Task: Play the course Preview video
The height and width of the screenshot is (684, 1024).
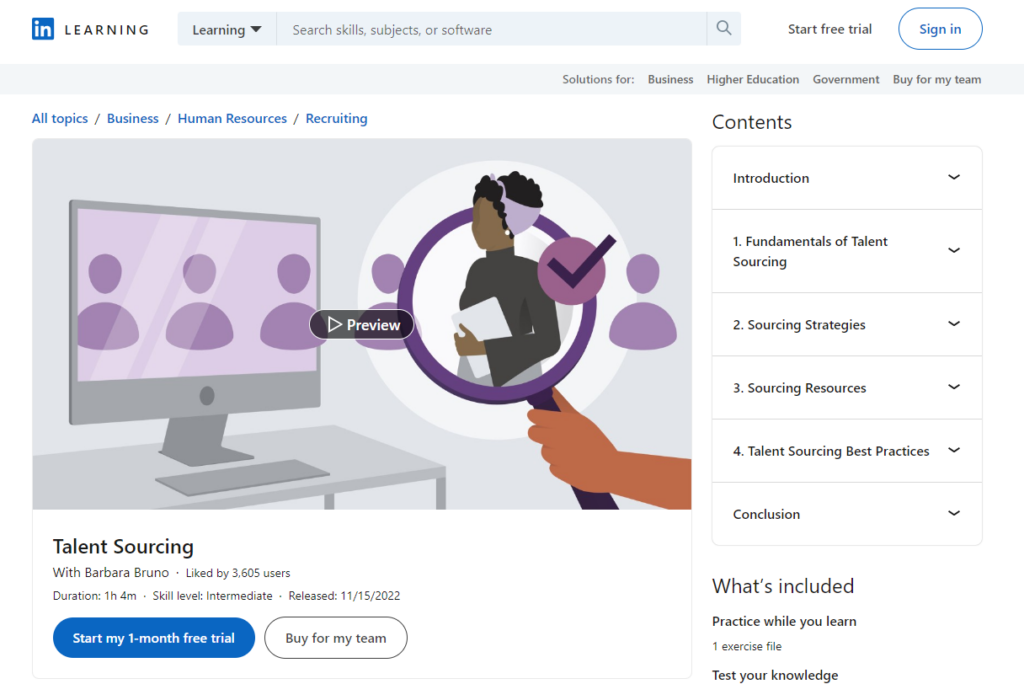Action: [x=362, y=324]
